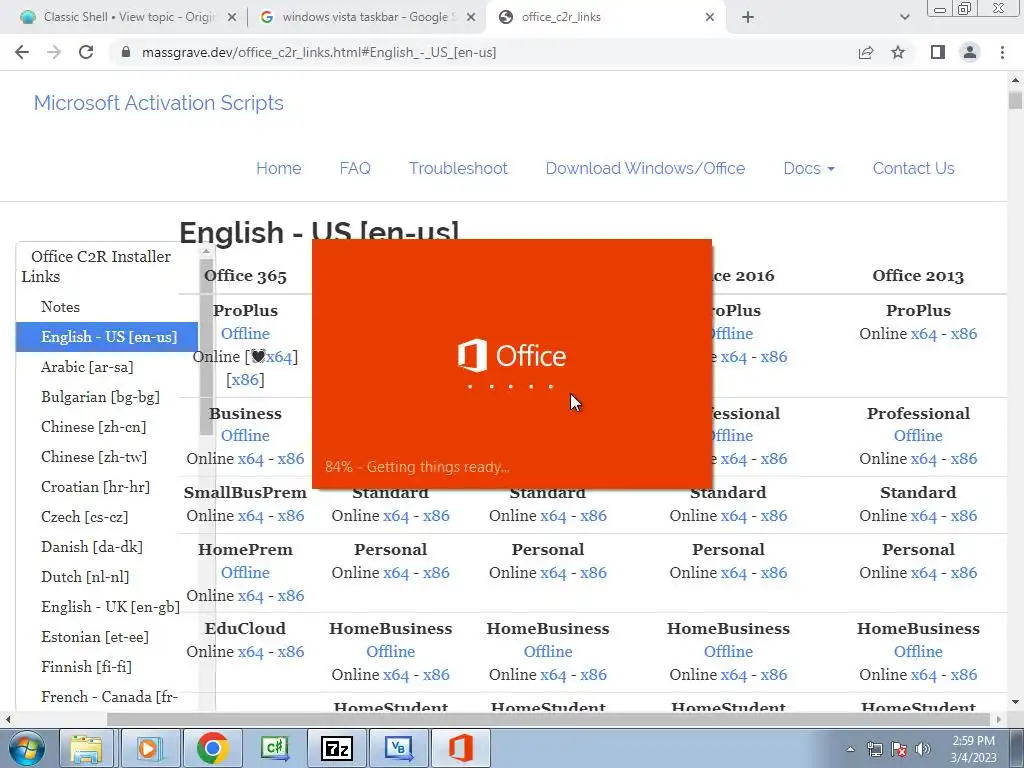Close the Google search tab

pos(471,18)
